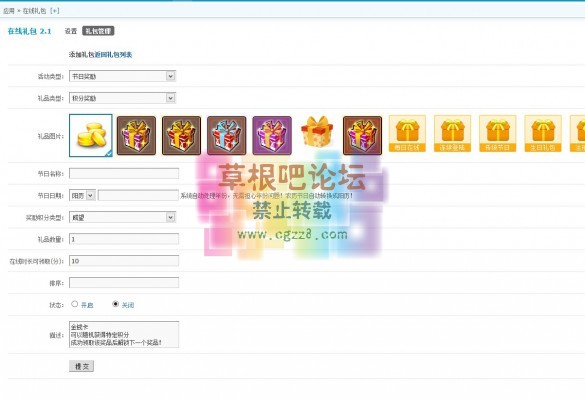Focus the 节日名称 input field
Viewport: 585px width, 400px height.
(124, 174)
